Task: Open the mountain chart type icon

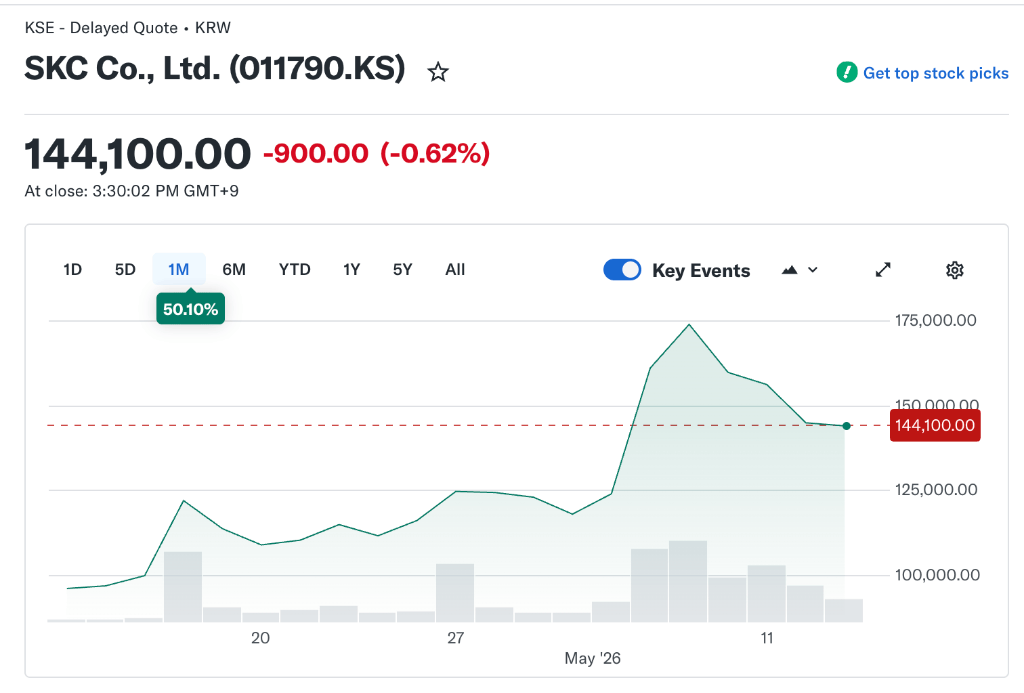Action: tap(790, 270)
